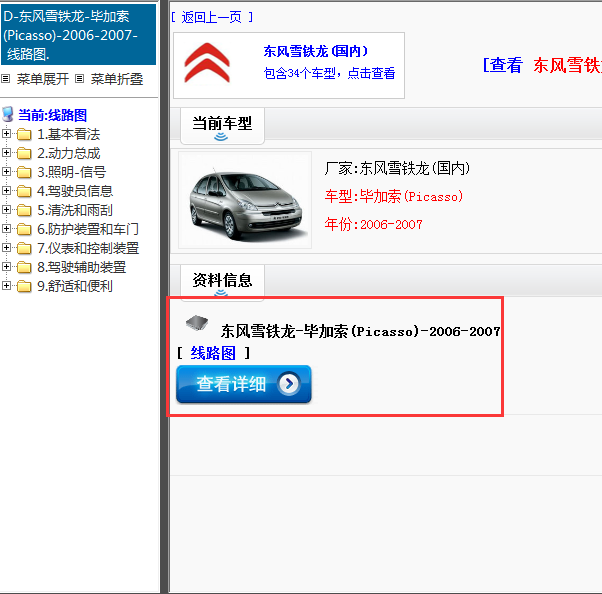Expand the 1.基本看法 tree node
The width and height of the screenshot is (602, 594).
6,134
